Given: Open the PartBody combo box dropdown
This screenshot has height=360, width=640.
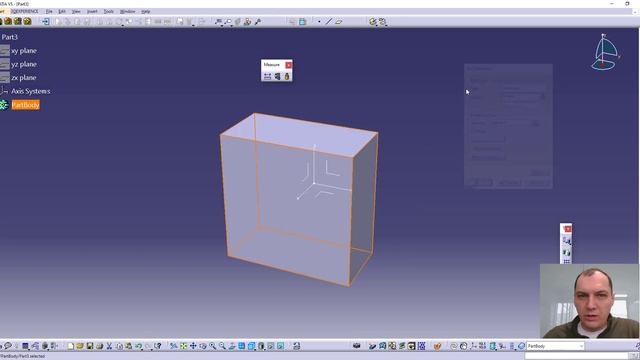Looking at the screenshot, I should 581,346.
